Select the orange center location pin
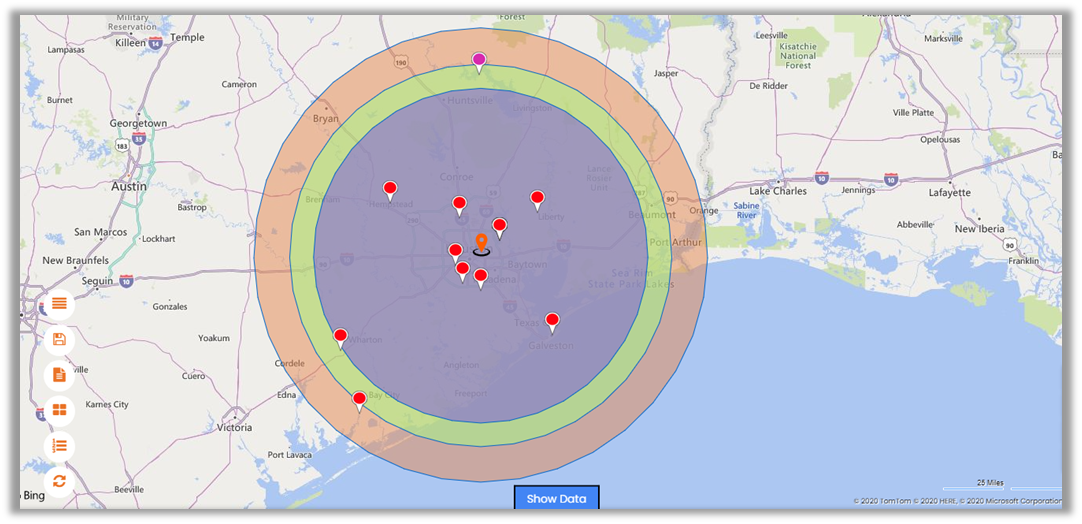Image resolution: width=1082 pixels, height=524 pixels. [481, 243]
